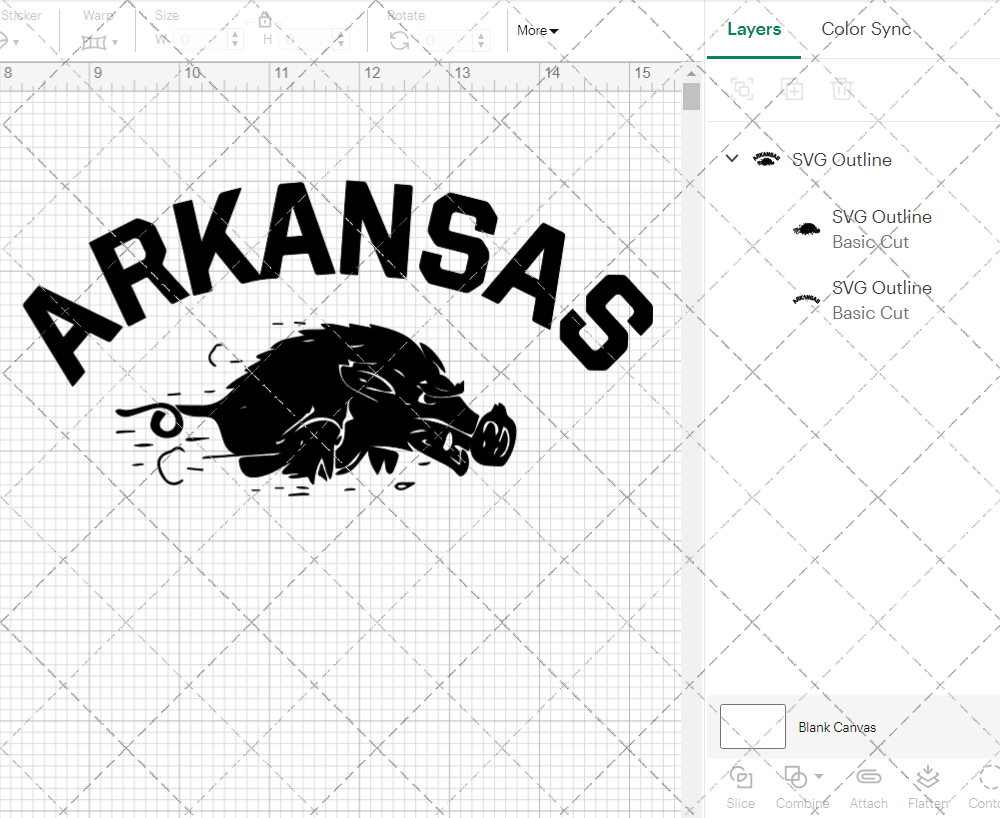This screenshot has height=818, width=1000.
Task: Select the Slice tool
Action: 740,787
